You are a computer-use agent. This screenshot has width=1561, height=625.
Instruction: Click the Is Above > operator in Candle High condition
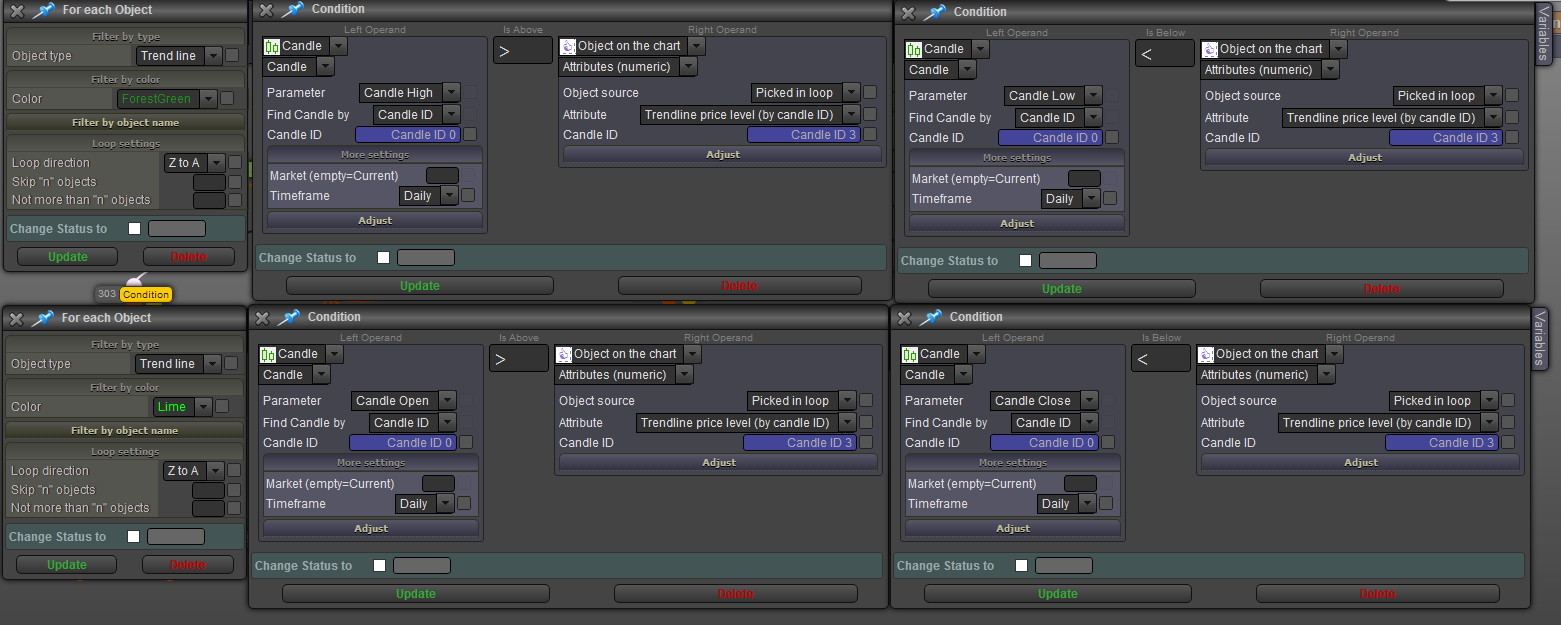coord(523,50)
